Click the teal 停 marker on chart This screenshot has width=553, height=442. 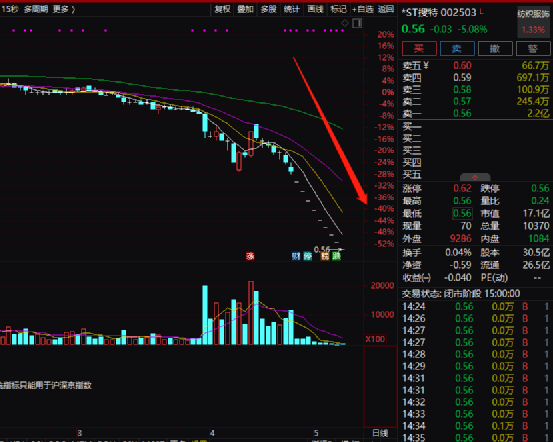[308, 256]
